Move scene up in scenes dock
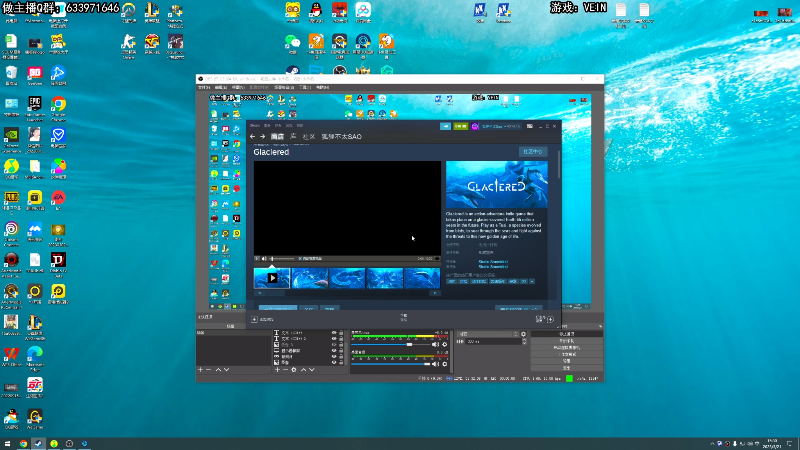The image size is (800, 450). tap(218, 369)
